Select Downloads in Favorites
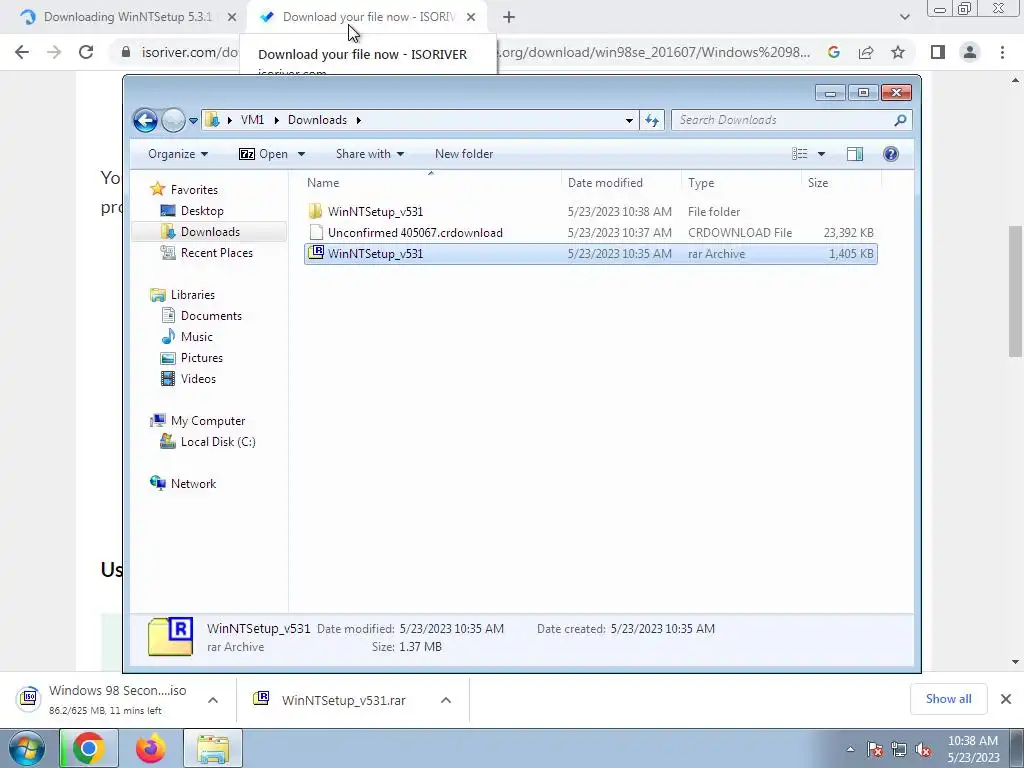 (210, 232)
